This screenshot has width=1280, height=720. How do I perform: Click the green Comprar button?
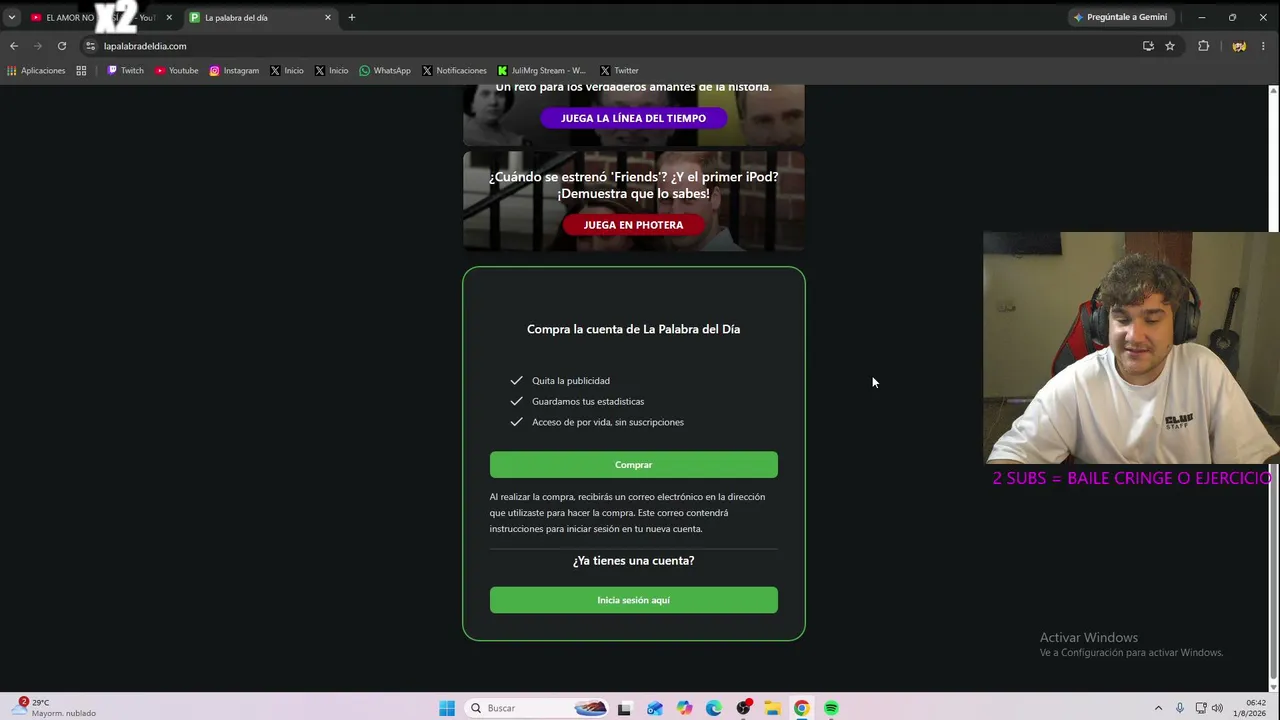[x=634, y=465]
